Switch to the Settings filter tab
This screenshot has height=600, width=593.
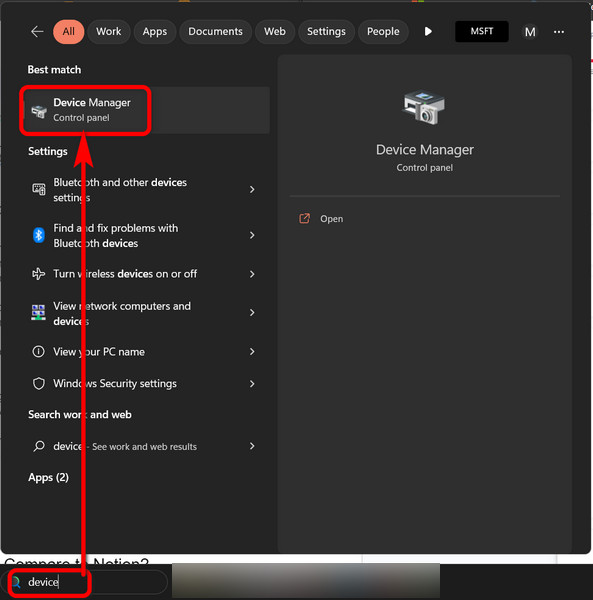(326, 32)
